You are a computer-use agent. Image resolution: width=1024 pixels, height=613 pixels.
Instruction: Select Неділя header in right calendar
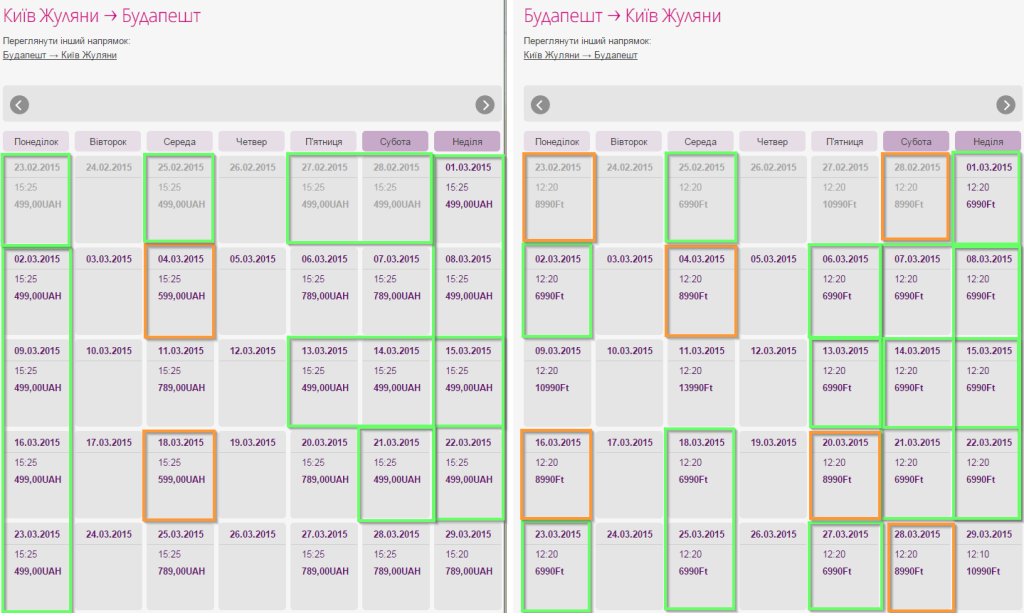coord(988,142)
